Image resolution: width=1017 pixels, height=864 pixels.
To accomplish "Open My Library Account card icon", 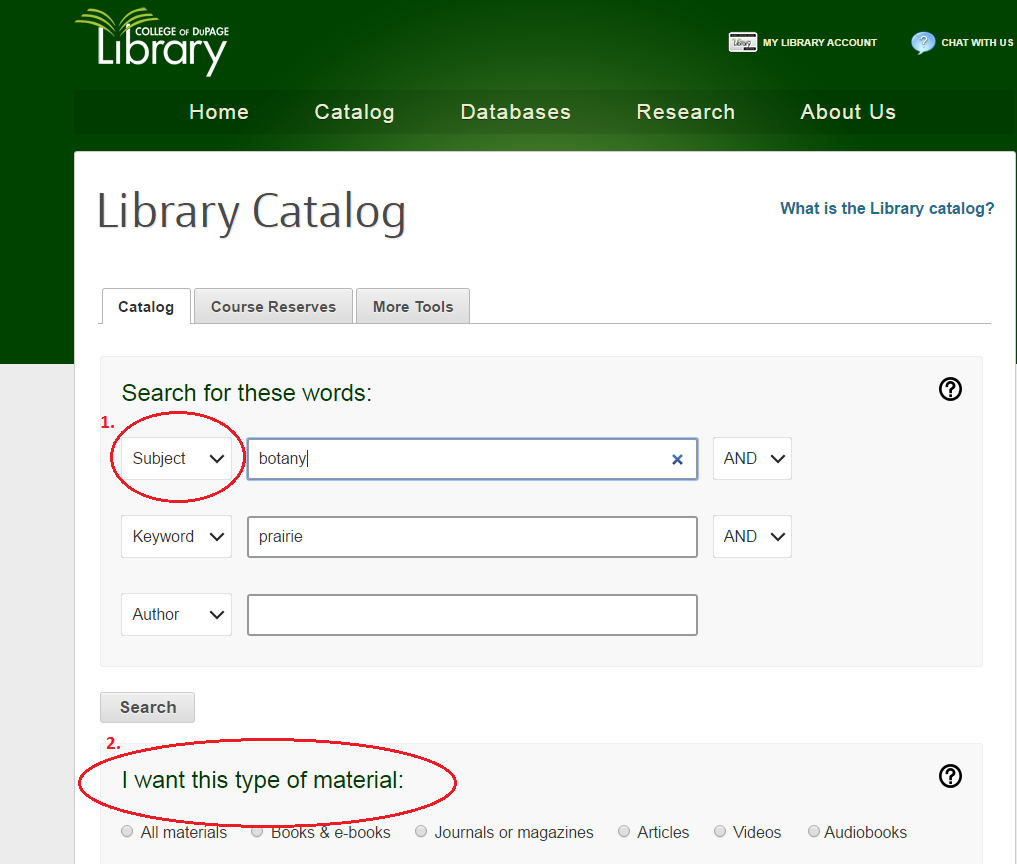I will 742,43.
